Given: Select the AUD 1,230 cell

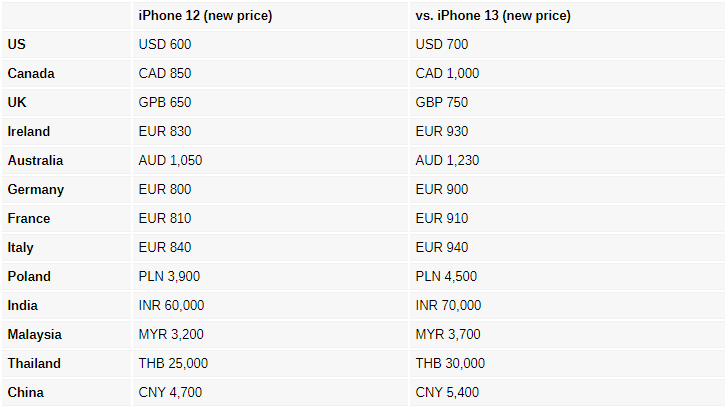Looking at the screenshot, I should [447, 161].
